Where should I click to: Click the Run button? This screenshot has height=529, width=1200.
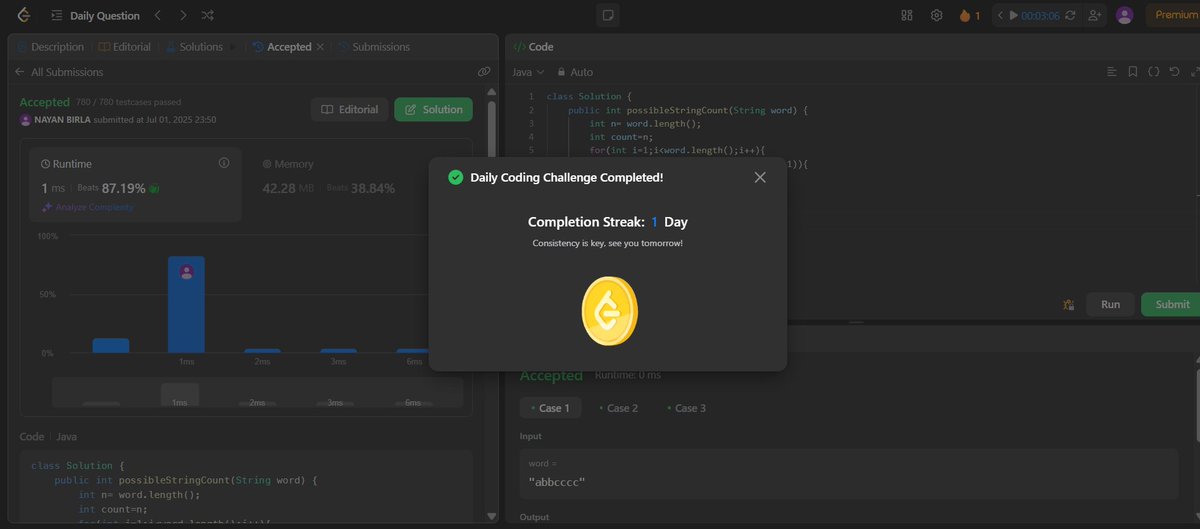[x=1110, y=304]
